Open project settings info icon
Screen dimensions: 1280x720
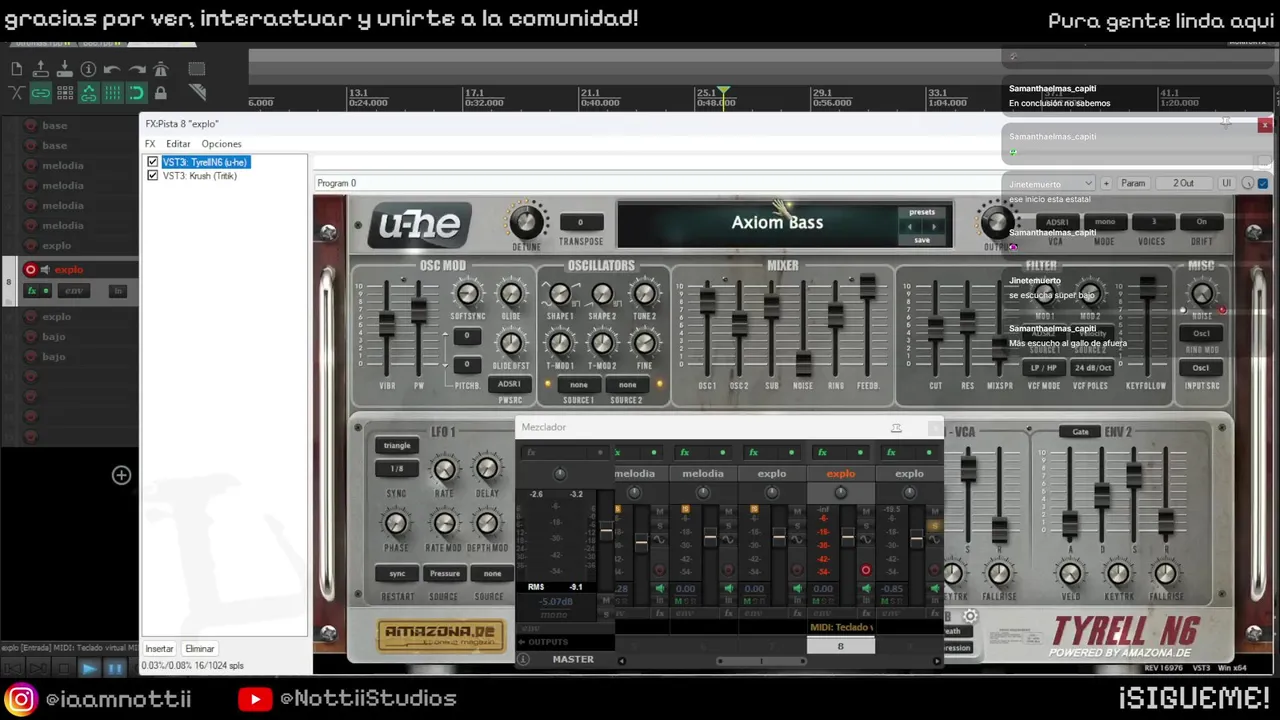88,69
